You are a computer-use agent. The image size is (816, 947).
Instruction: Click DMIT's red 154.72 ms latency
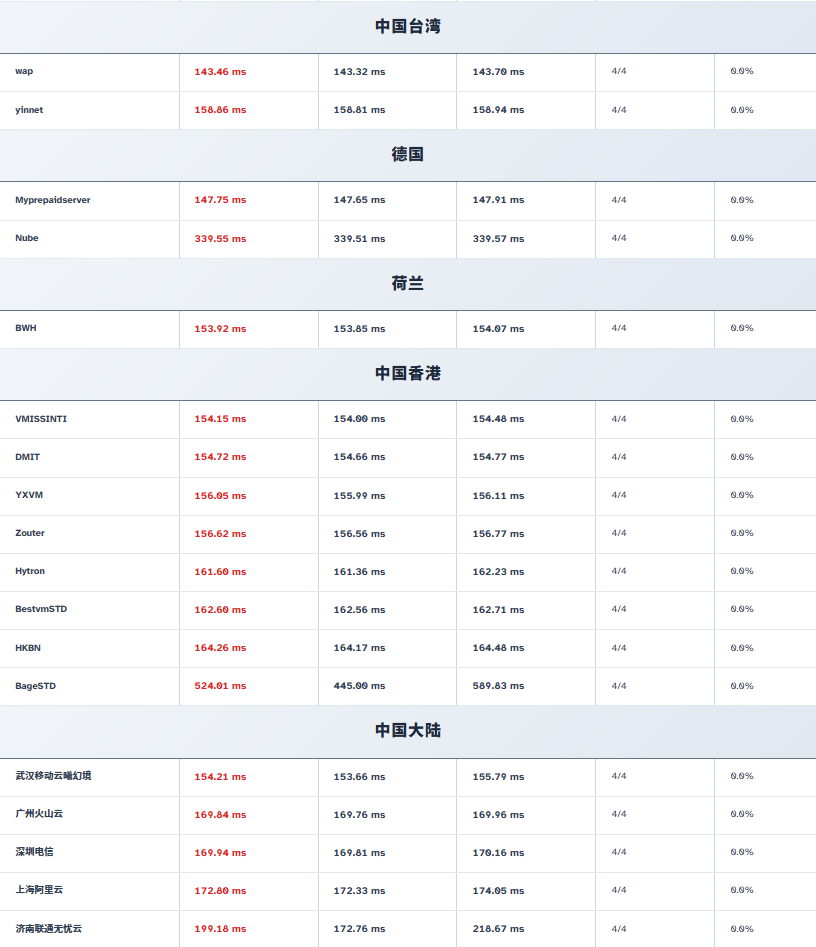click(220, 457)
